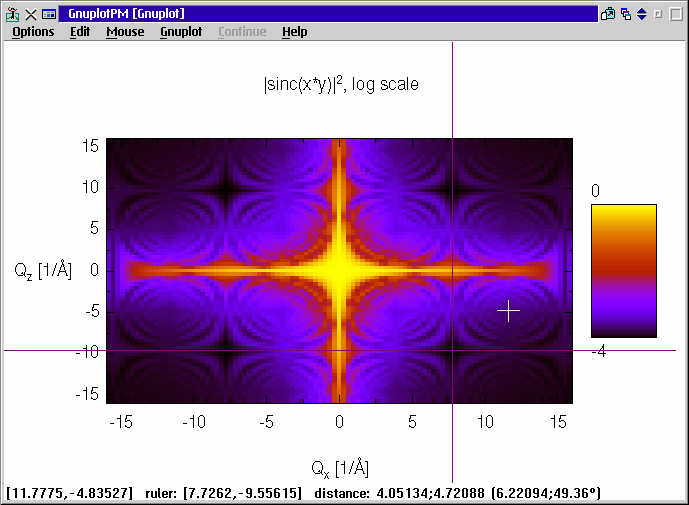
Task: Click the cascading windows icon in title bar
Action: [x=626, y=14]
